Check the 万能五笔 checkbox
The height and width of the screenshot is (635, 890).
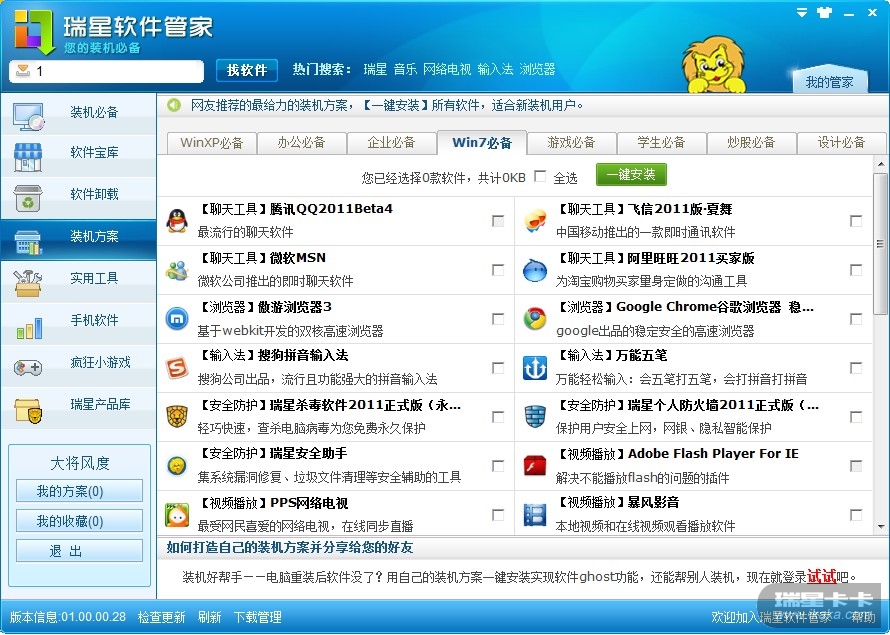856,368
